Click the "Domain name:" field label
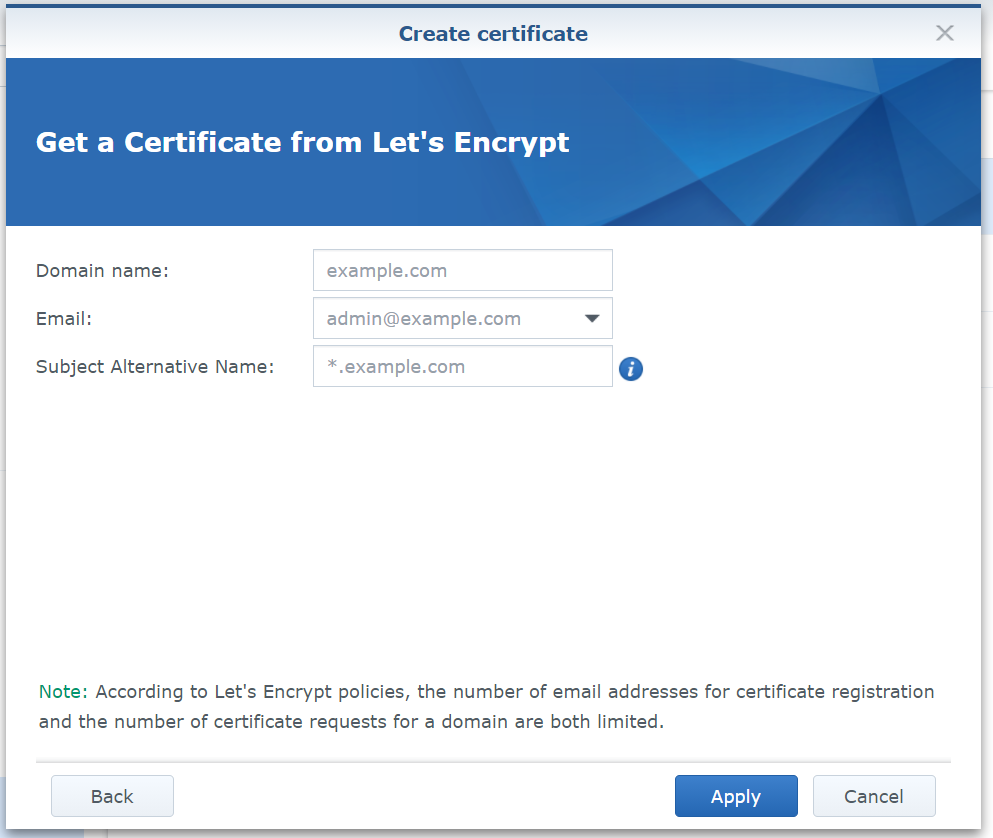 pos(102,271)
